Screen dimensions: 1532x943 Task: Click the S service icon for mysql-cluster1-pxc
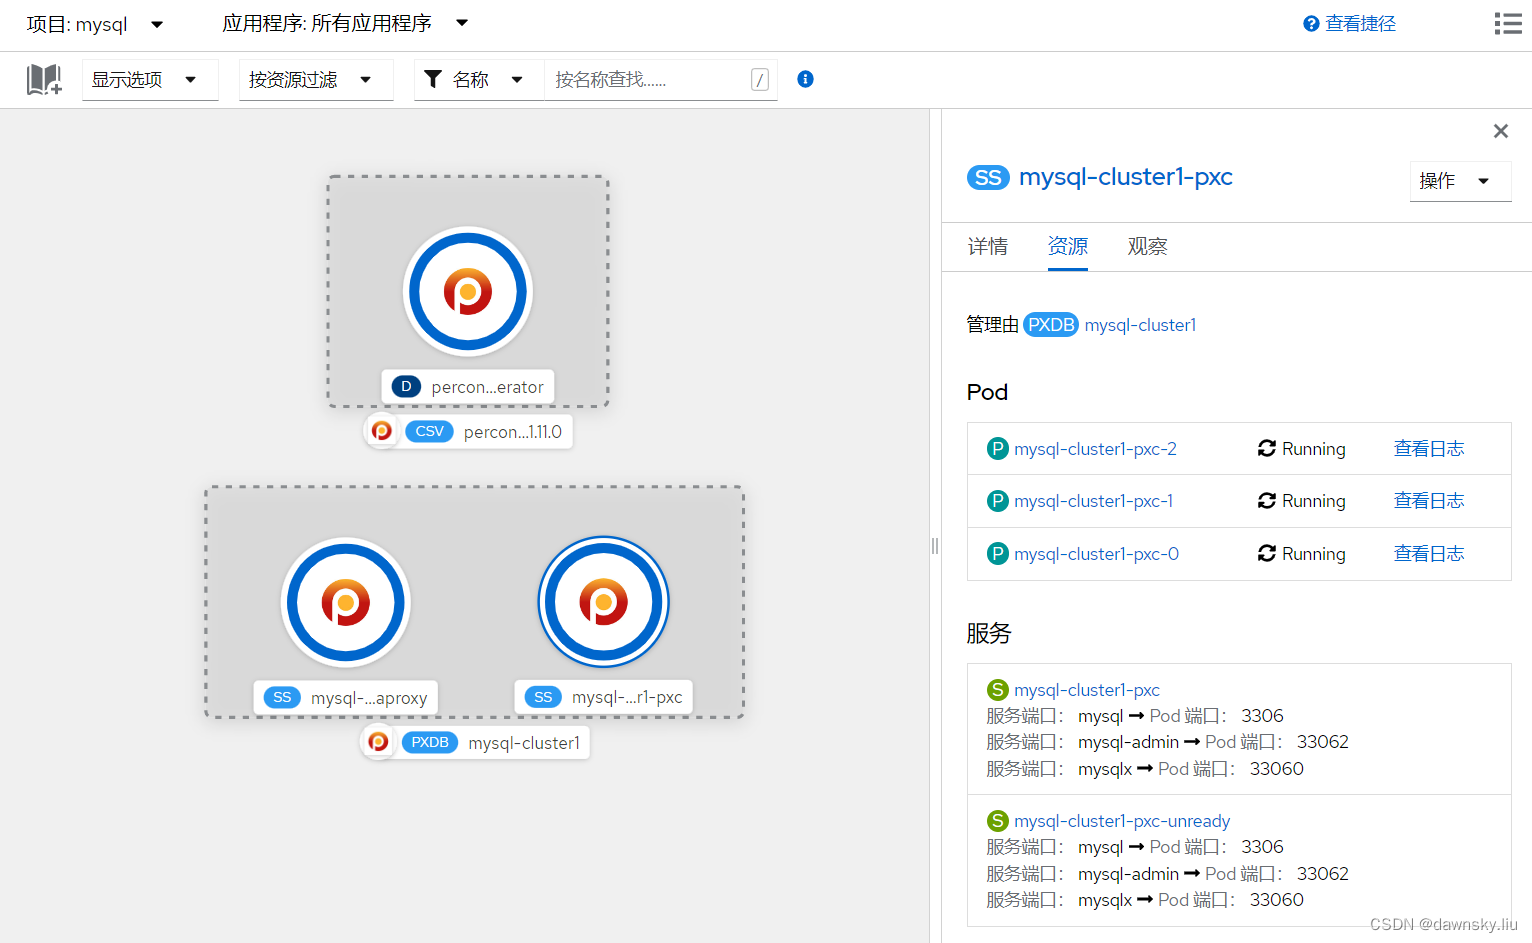click(x=998, y=690)
